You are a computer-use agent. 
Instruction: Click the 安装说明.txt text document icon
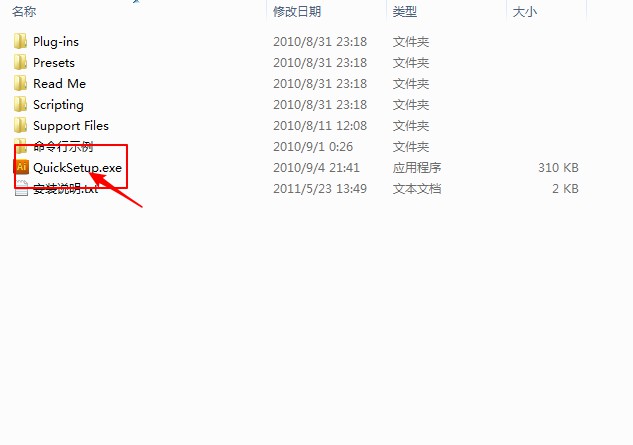[x=21, y=188]
